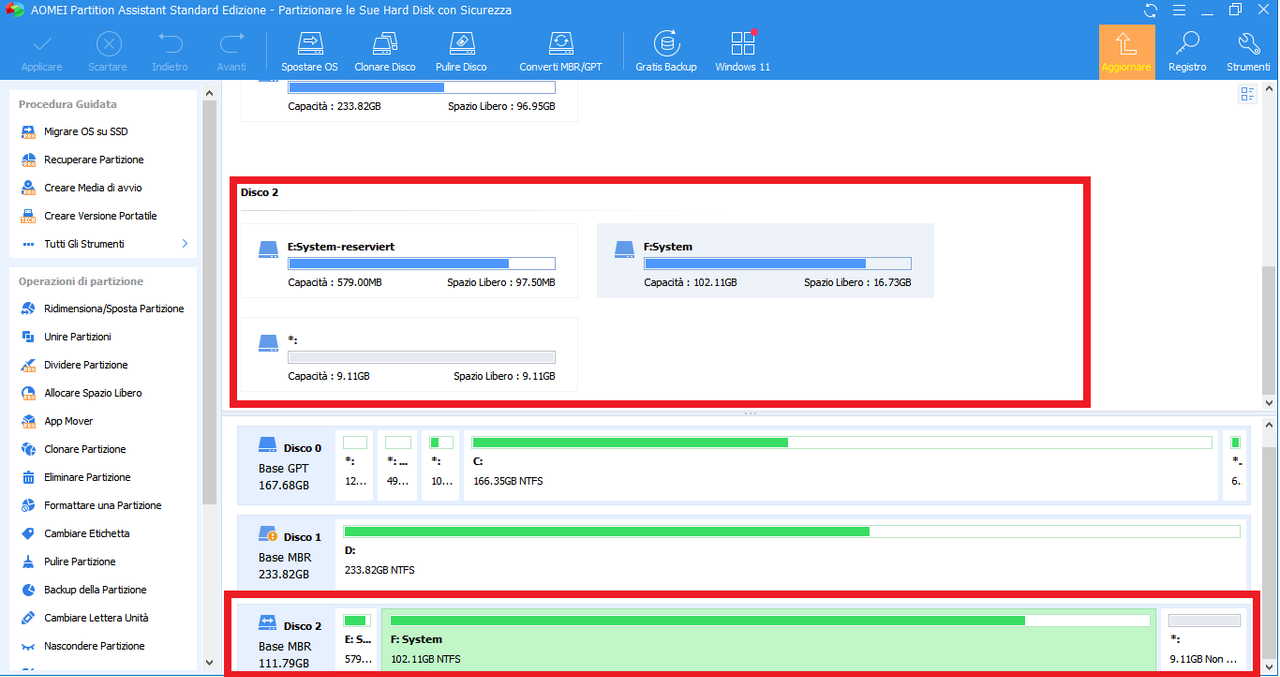This screenshot has width=1280, height=677.
Task: Select D: 233.82GB NTFS partition block
Action: point(792,552)
